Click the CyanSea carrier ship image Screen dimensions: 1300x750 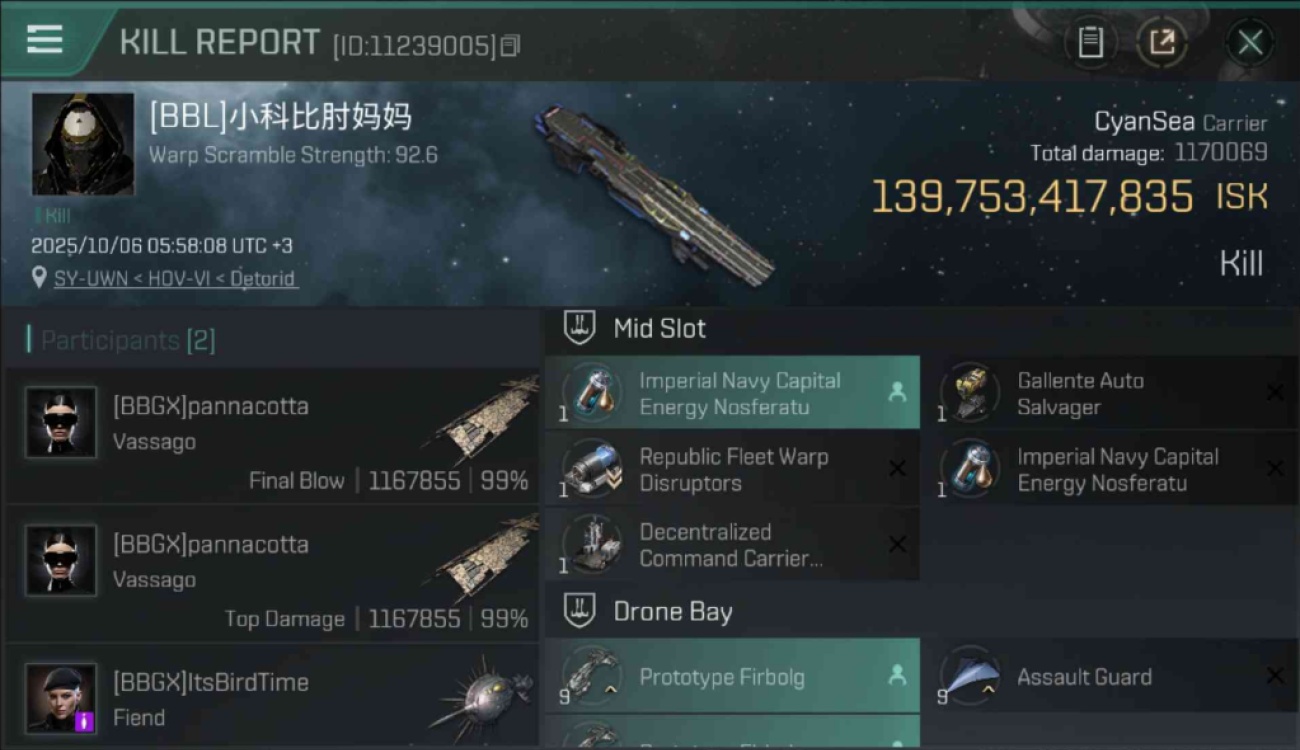click(x=655, y=193)
